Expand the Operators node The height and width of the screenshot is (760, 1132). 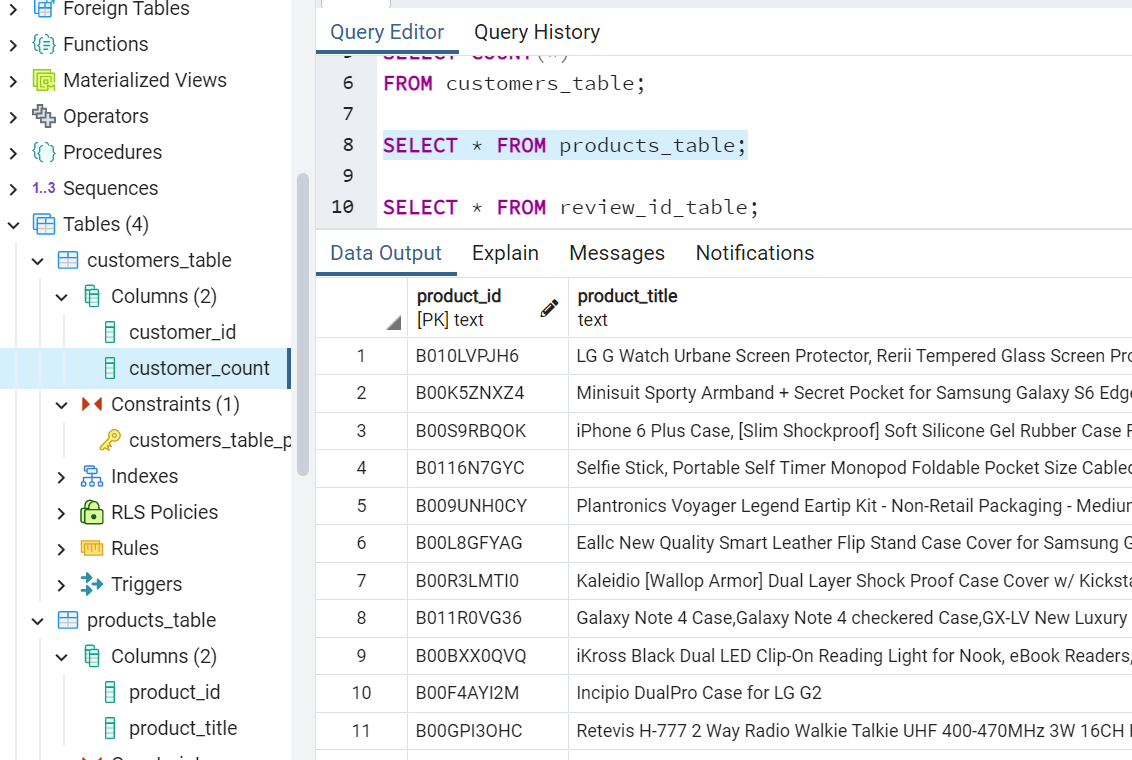tap(13, 117)
